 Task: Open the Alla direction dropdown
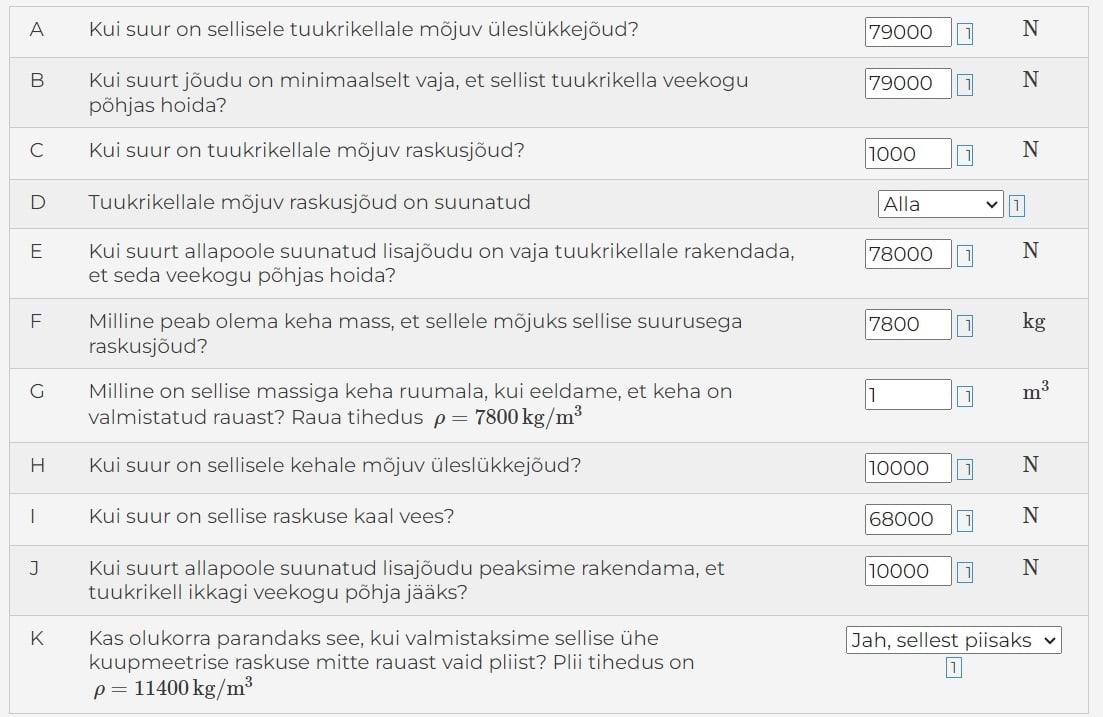click(940, 205)
